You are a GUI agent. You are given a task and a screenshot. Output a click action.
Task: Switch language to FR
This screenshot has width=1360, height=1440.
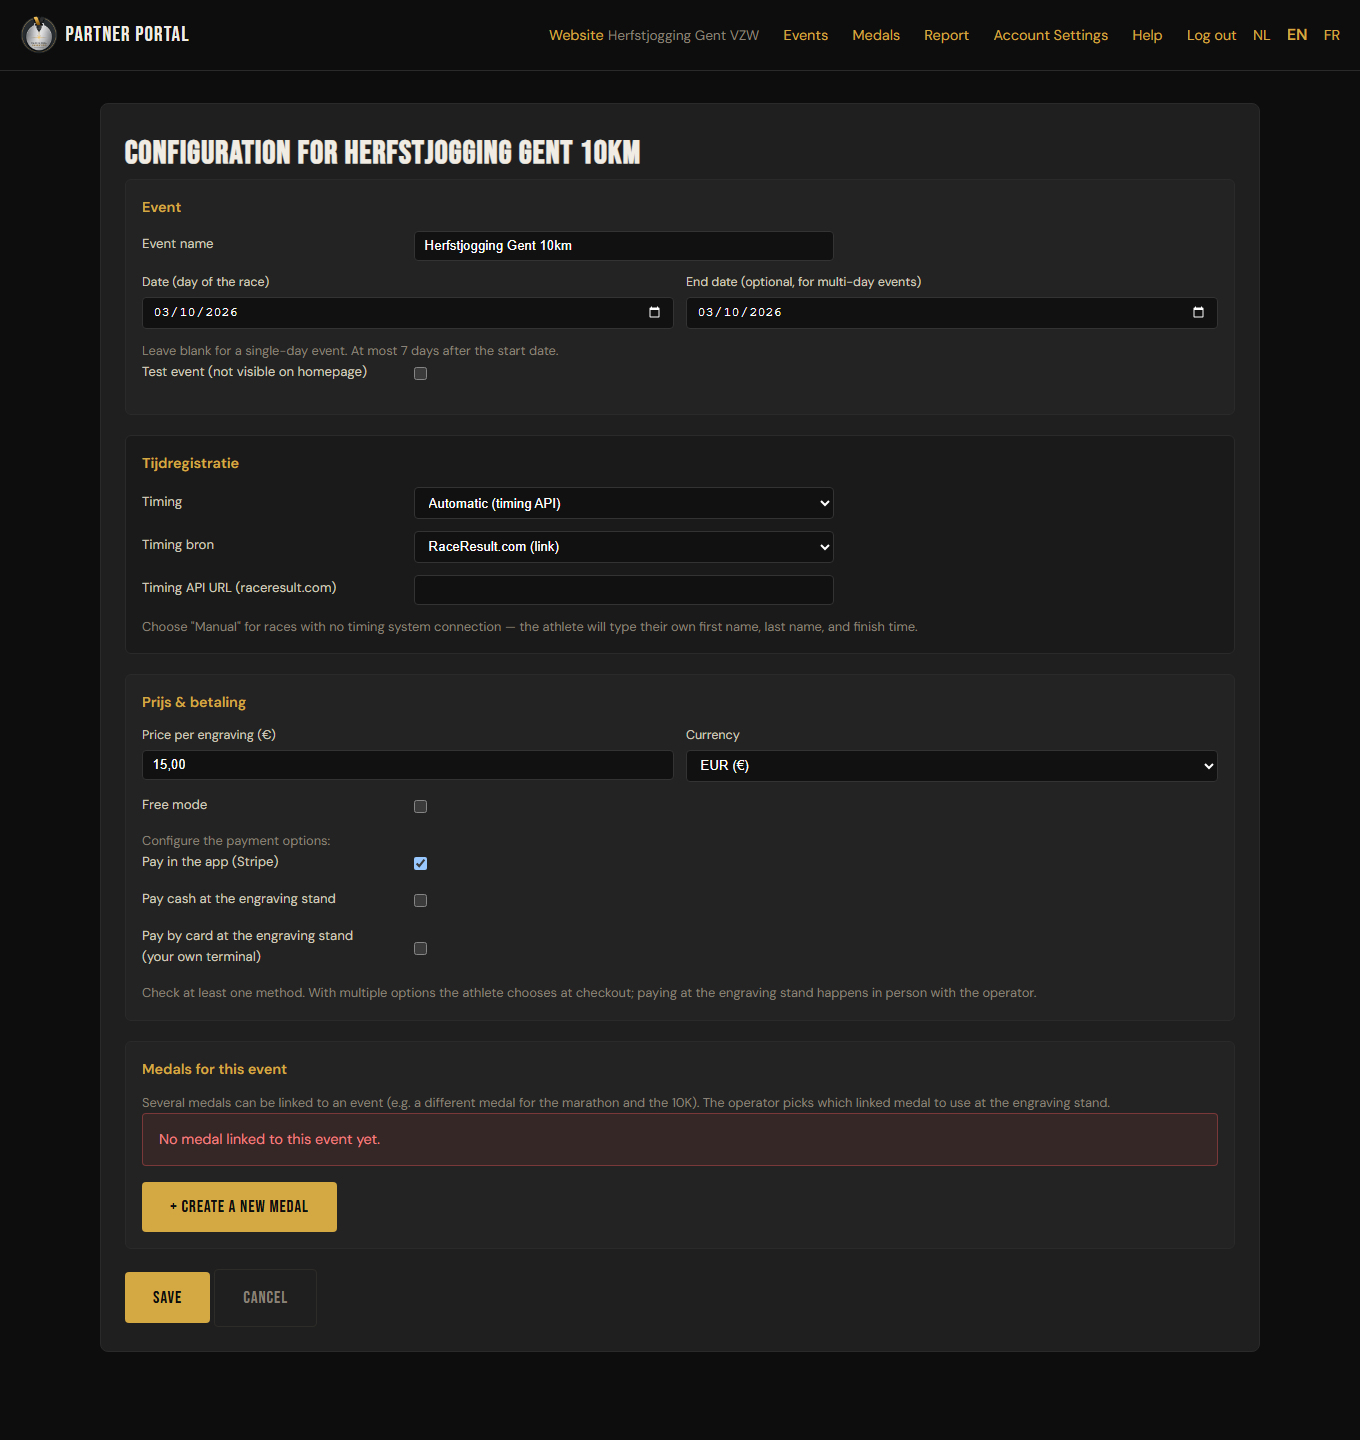pos(1332,35)
